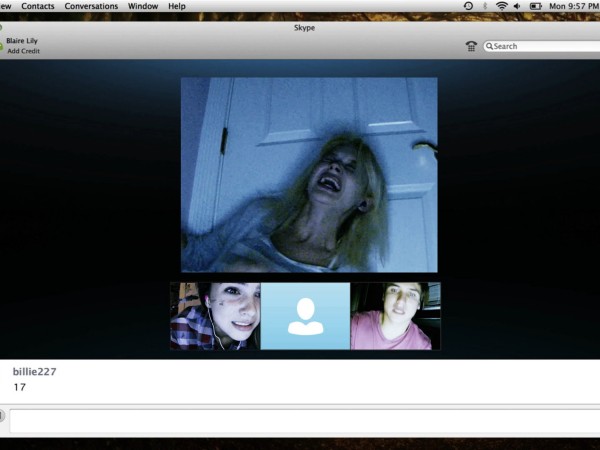Screen dimensions: 600x450
Task: Click the battery status icon
Action: (x=535, y=6)
